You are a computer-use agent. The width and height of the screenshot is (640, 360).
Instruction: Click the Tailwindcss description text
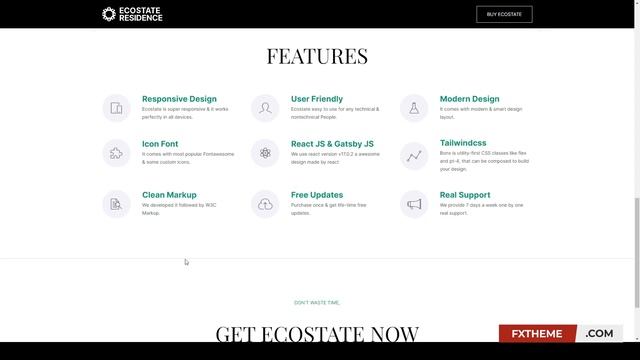point(484,161)
